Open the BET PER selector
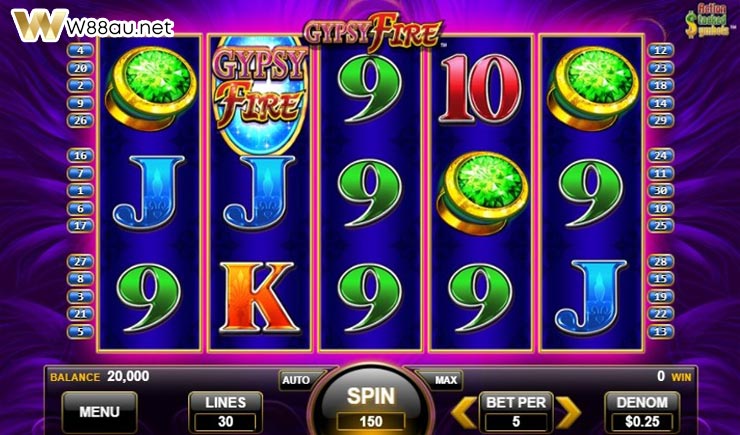This screenshot has height=435, width=740. click(x=516, y=411)
